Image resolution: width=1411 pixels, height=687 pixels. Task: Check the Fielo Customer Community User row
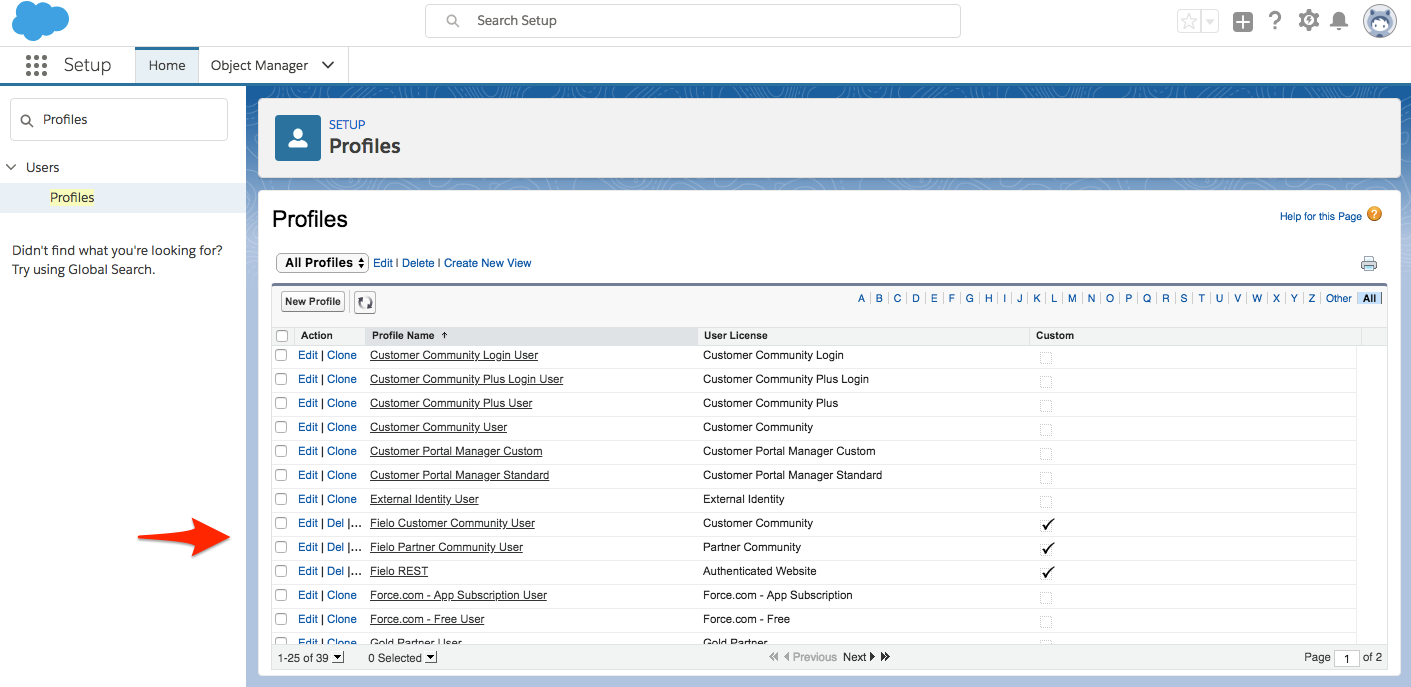point(281,523)
